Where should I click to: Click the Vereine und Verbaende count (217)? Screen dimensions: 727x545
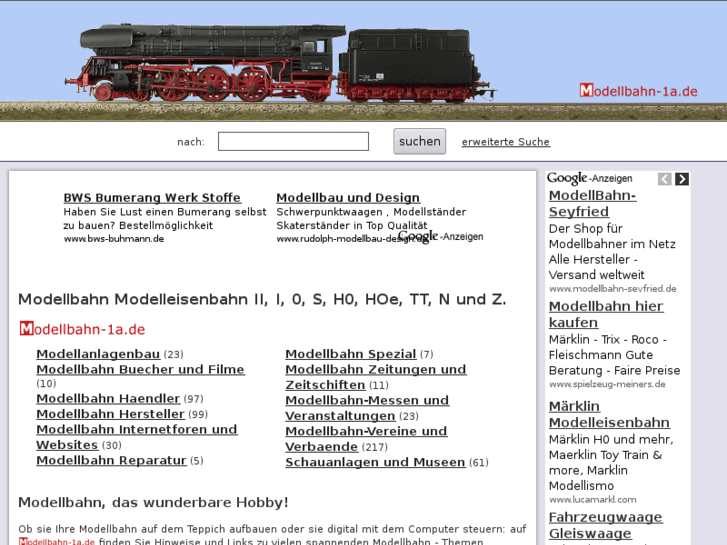375,447
